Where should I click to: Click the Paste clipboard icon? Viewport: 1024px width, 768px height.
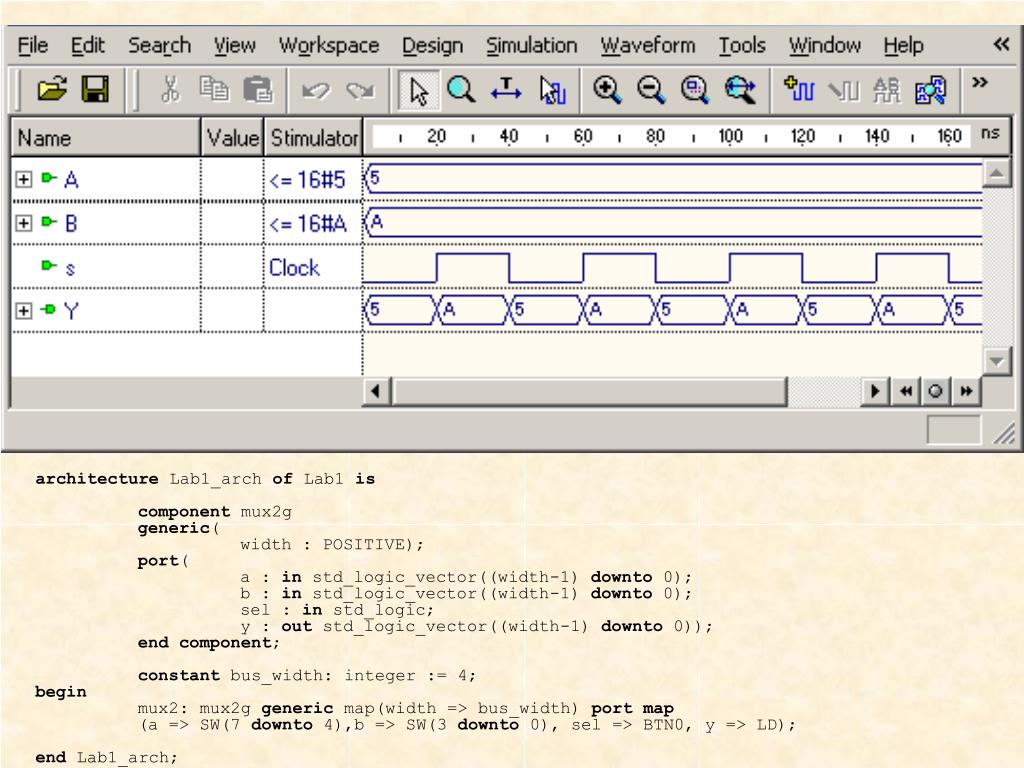coord(258,89)
